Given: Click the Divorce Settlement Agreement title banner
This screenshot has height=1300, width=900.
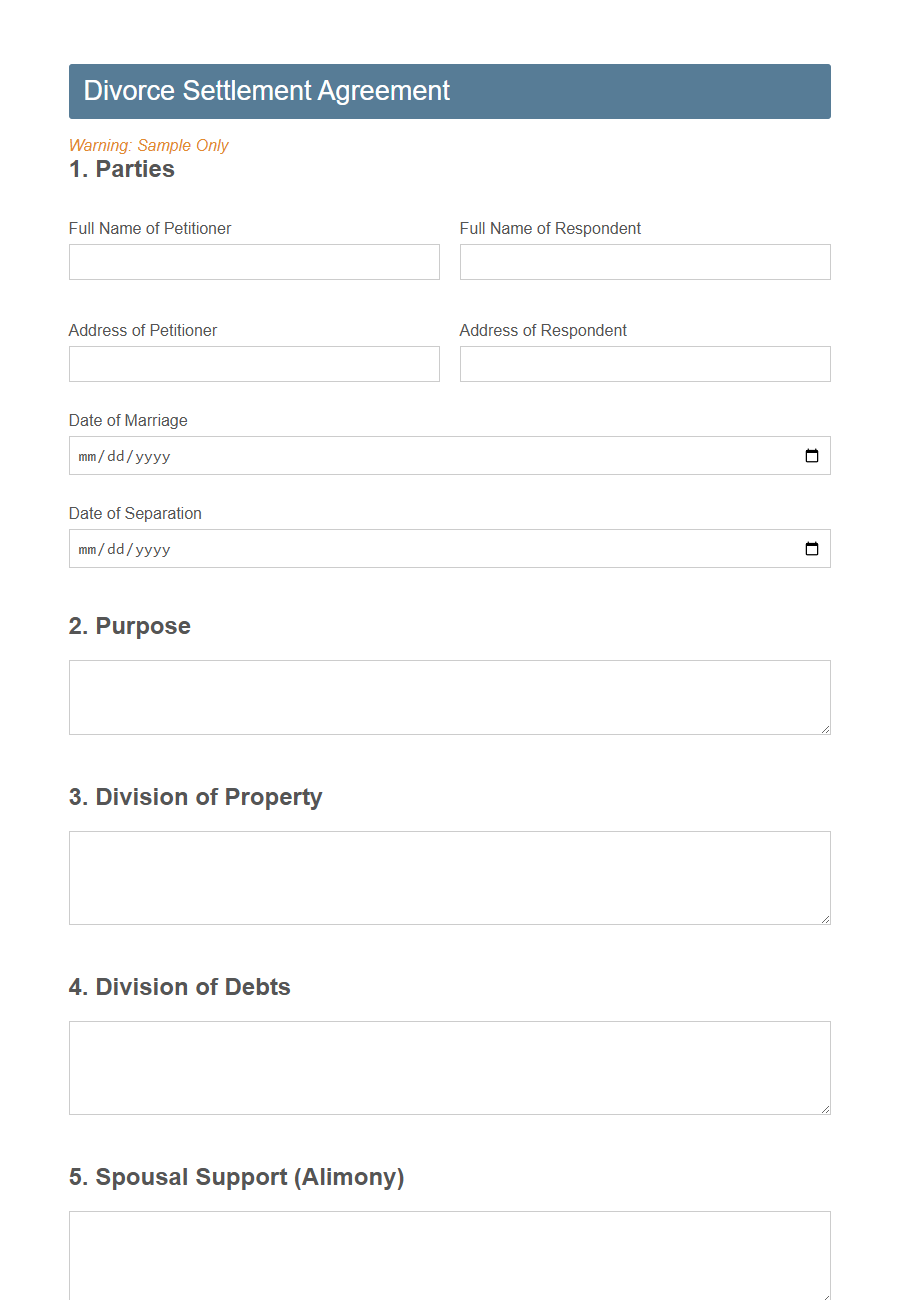Looking at the screenshot, I should (x=449, y=91).
